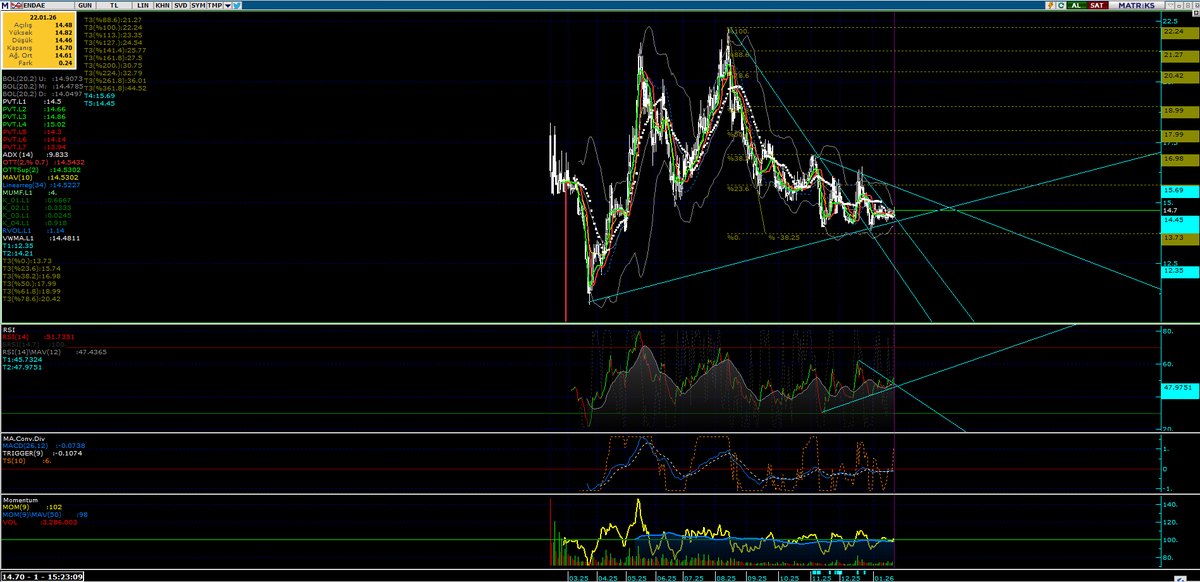
Task: Select the ADX (14) indicator label
Action: (x=17, y=155)
